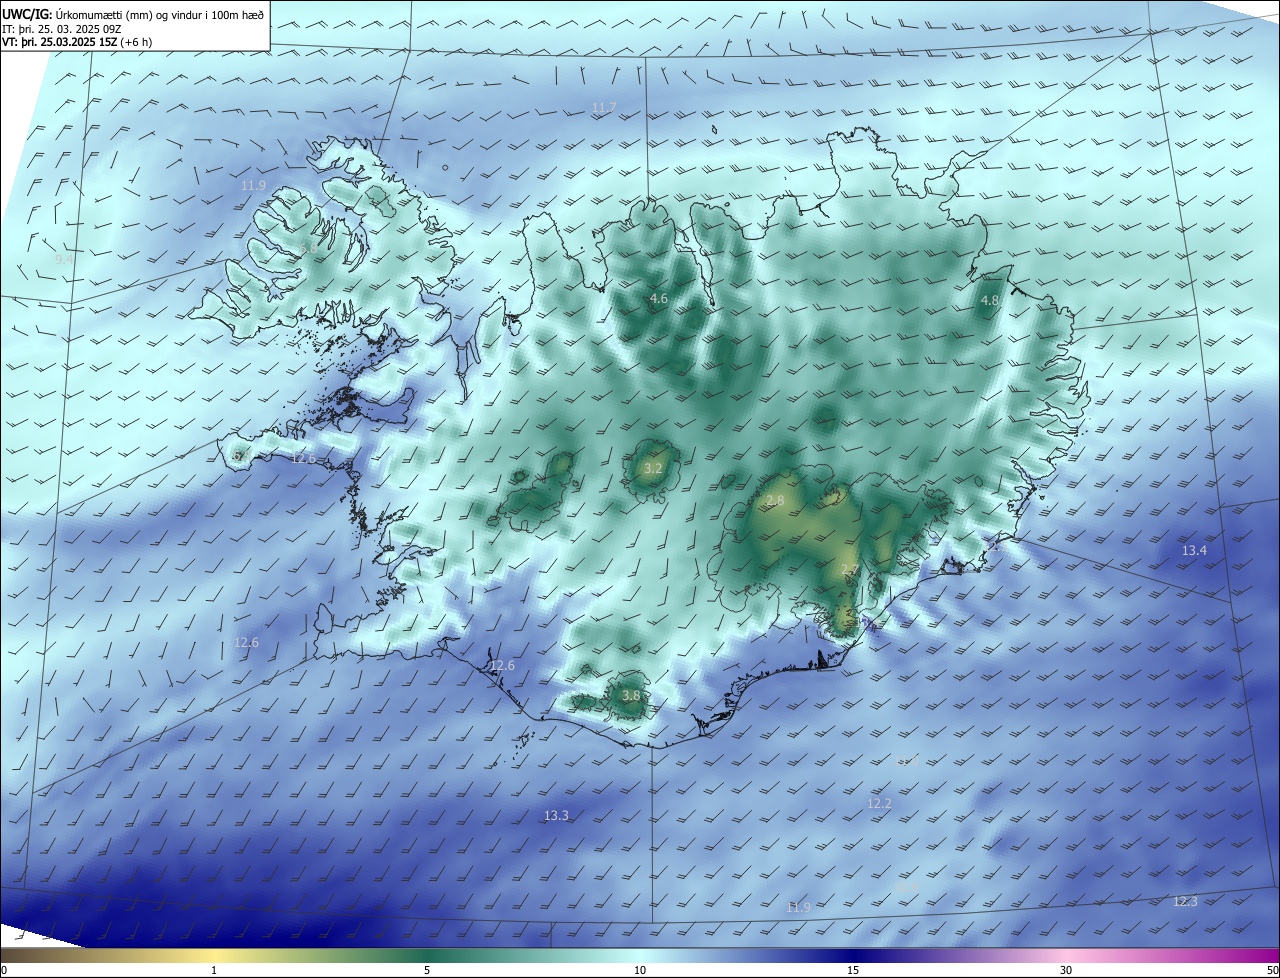The image size is (1280, 978).
Task: Click the 30 mark on the color bar
Action: tap(1066, 970)
